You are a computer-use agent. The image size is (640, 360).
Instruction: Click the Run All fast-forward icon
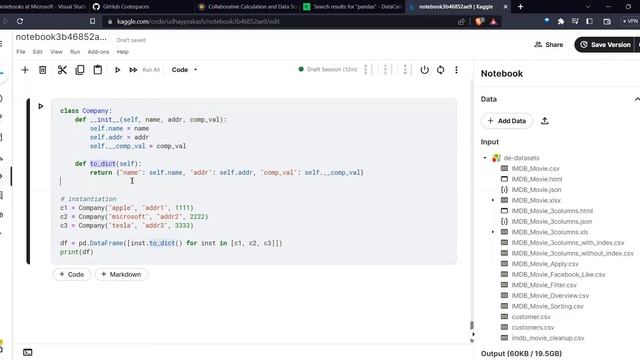(133, 70)
